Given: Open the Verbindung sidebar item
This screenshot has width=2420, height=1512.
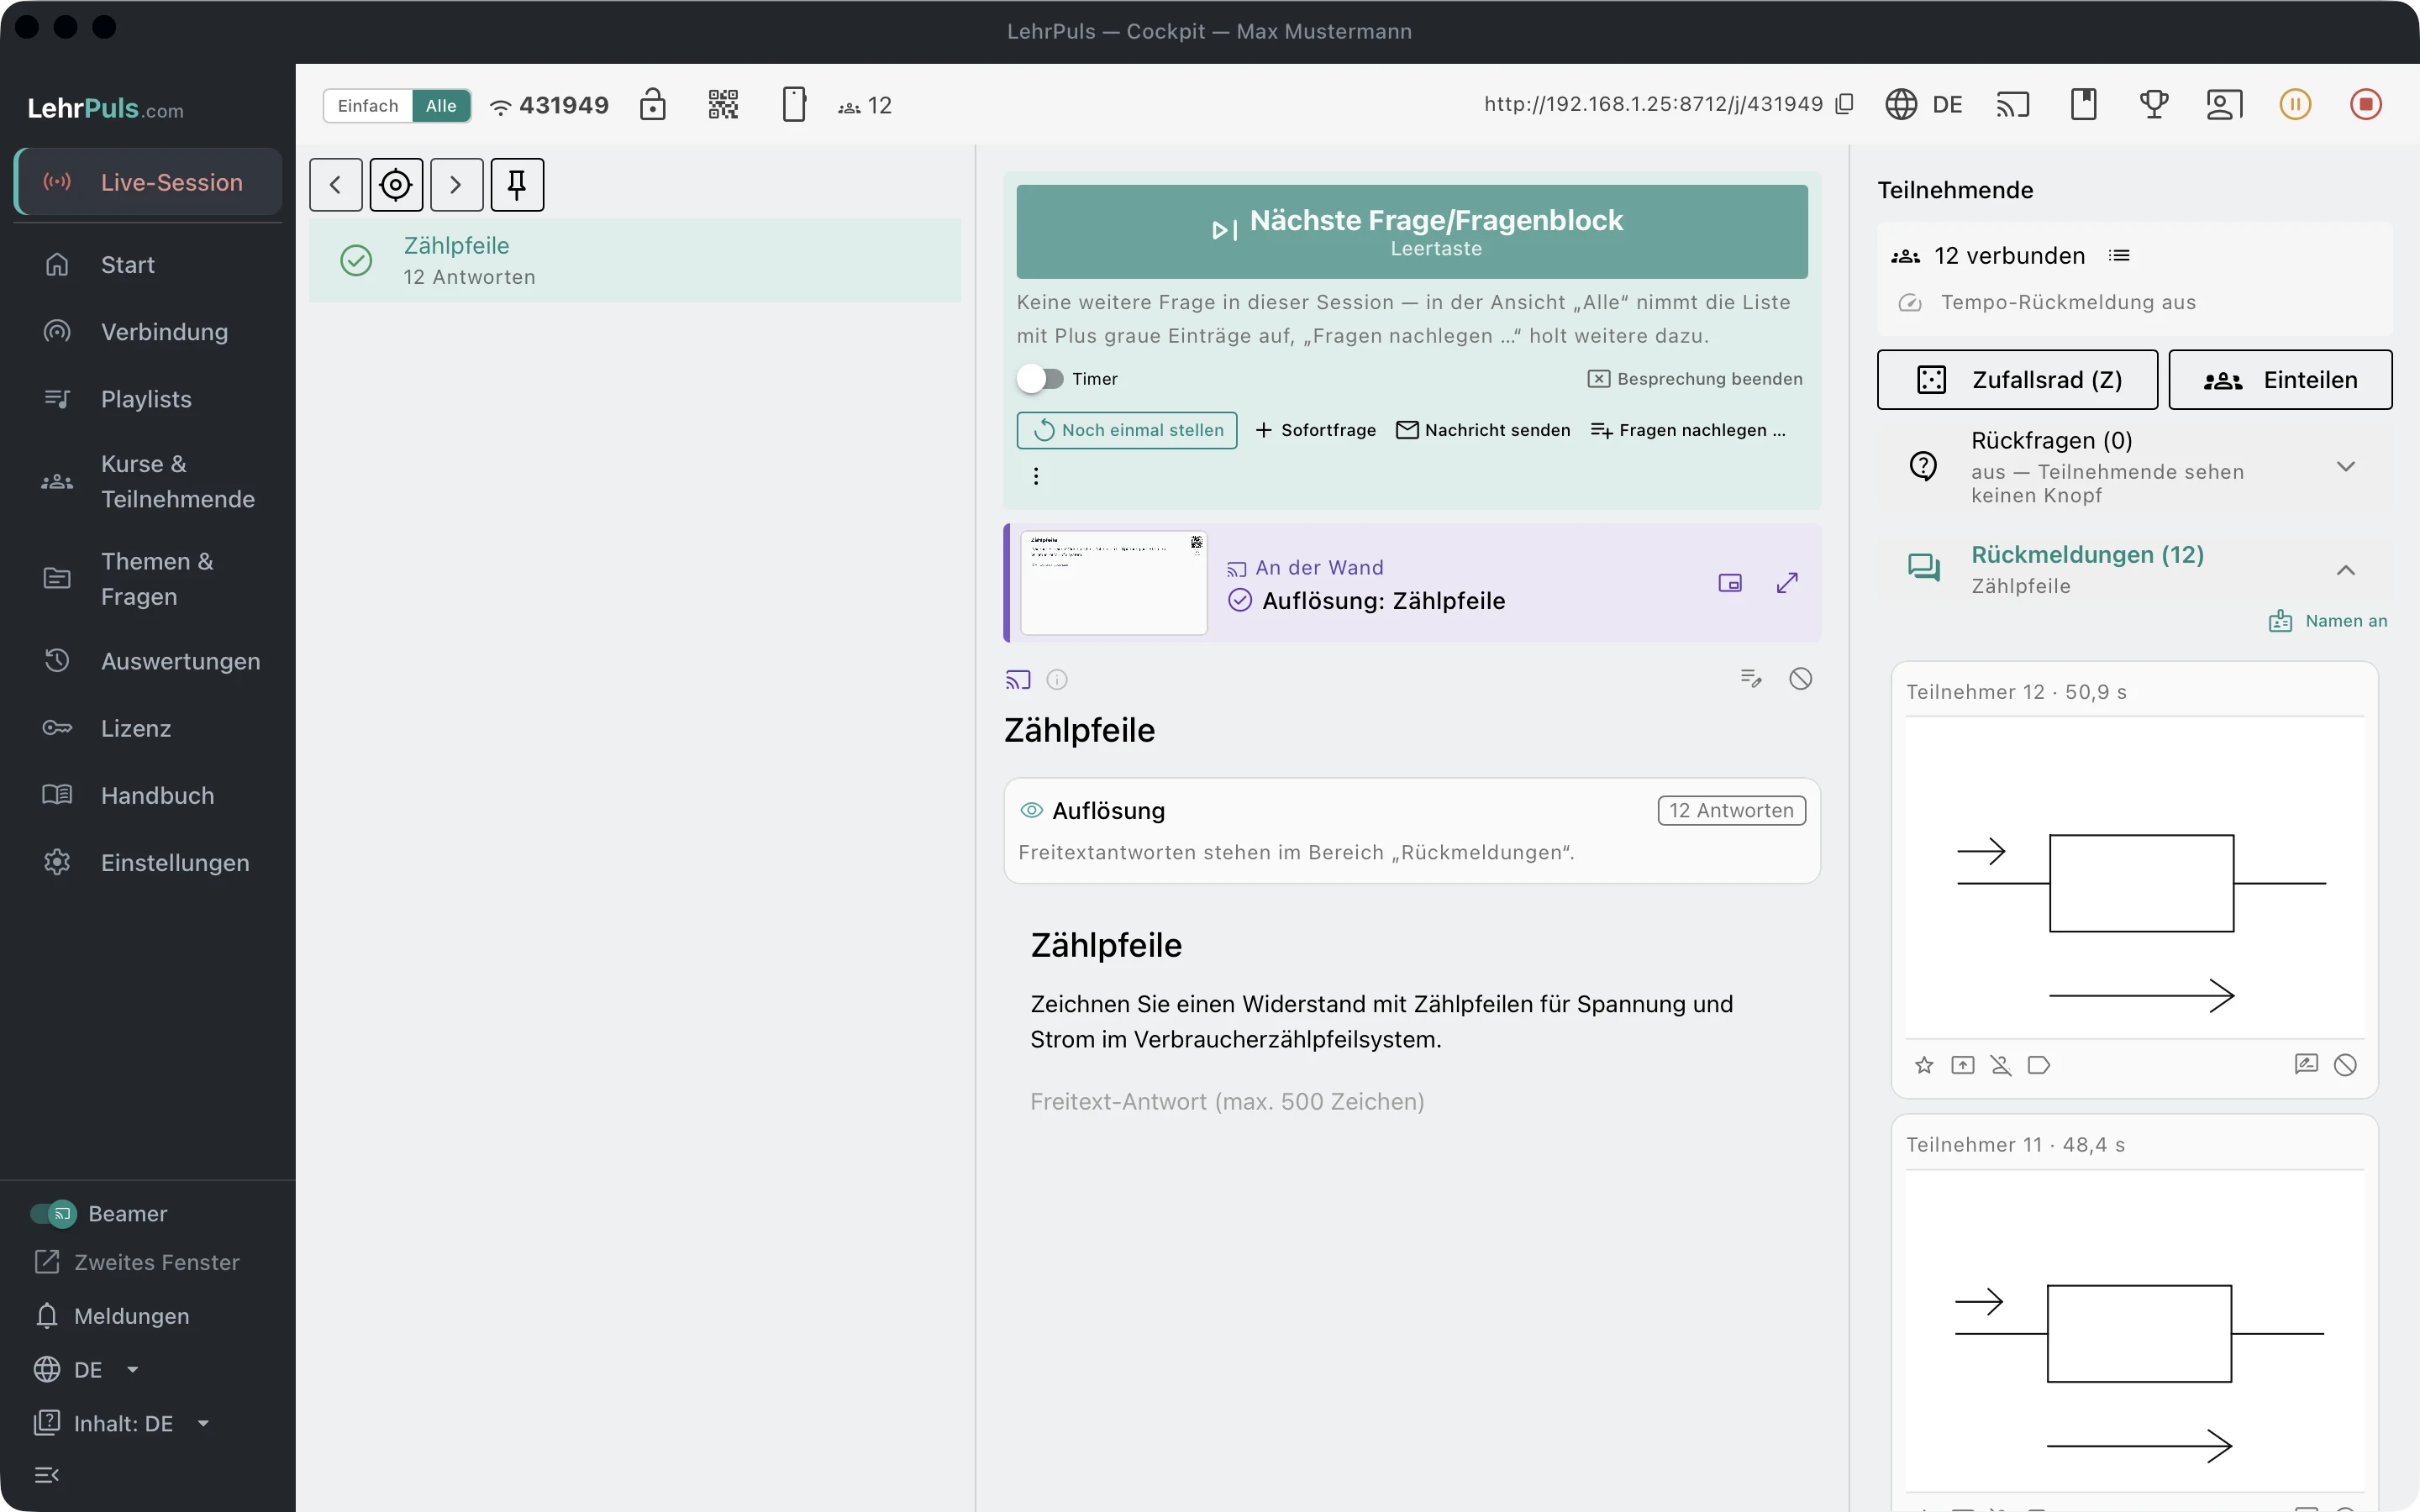Looking at the screenshot, I should point(148,332).
